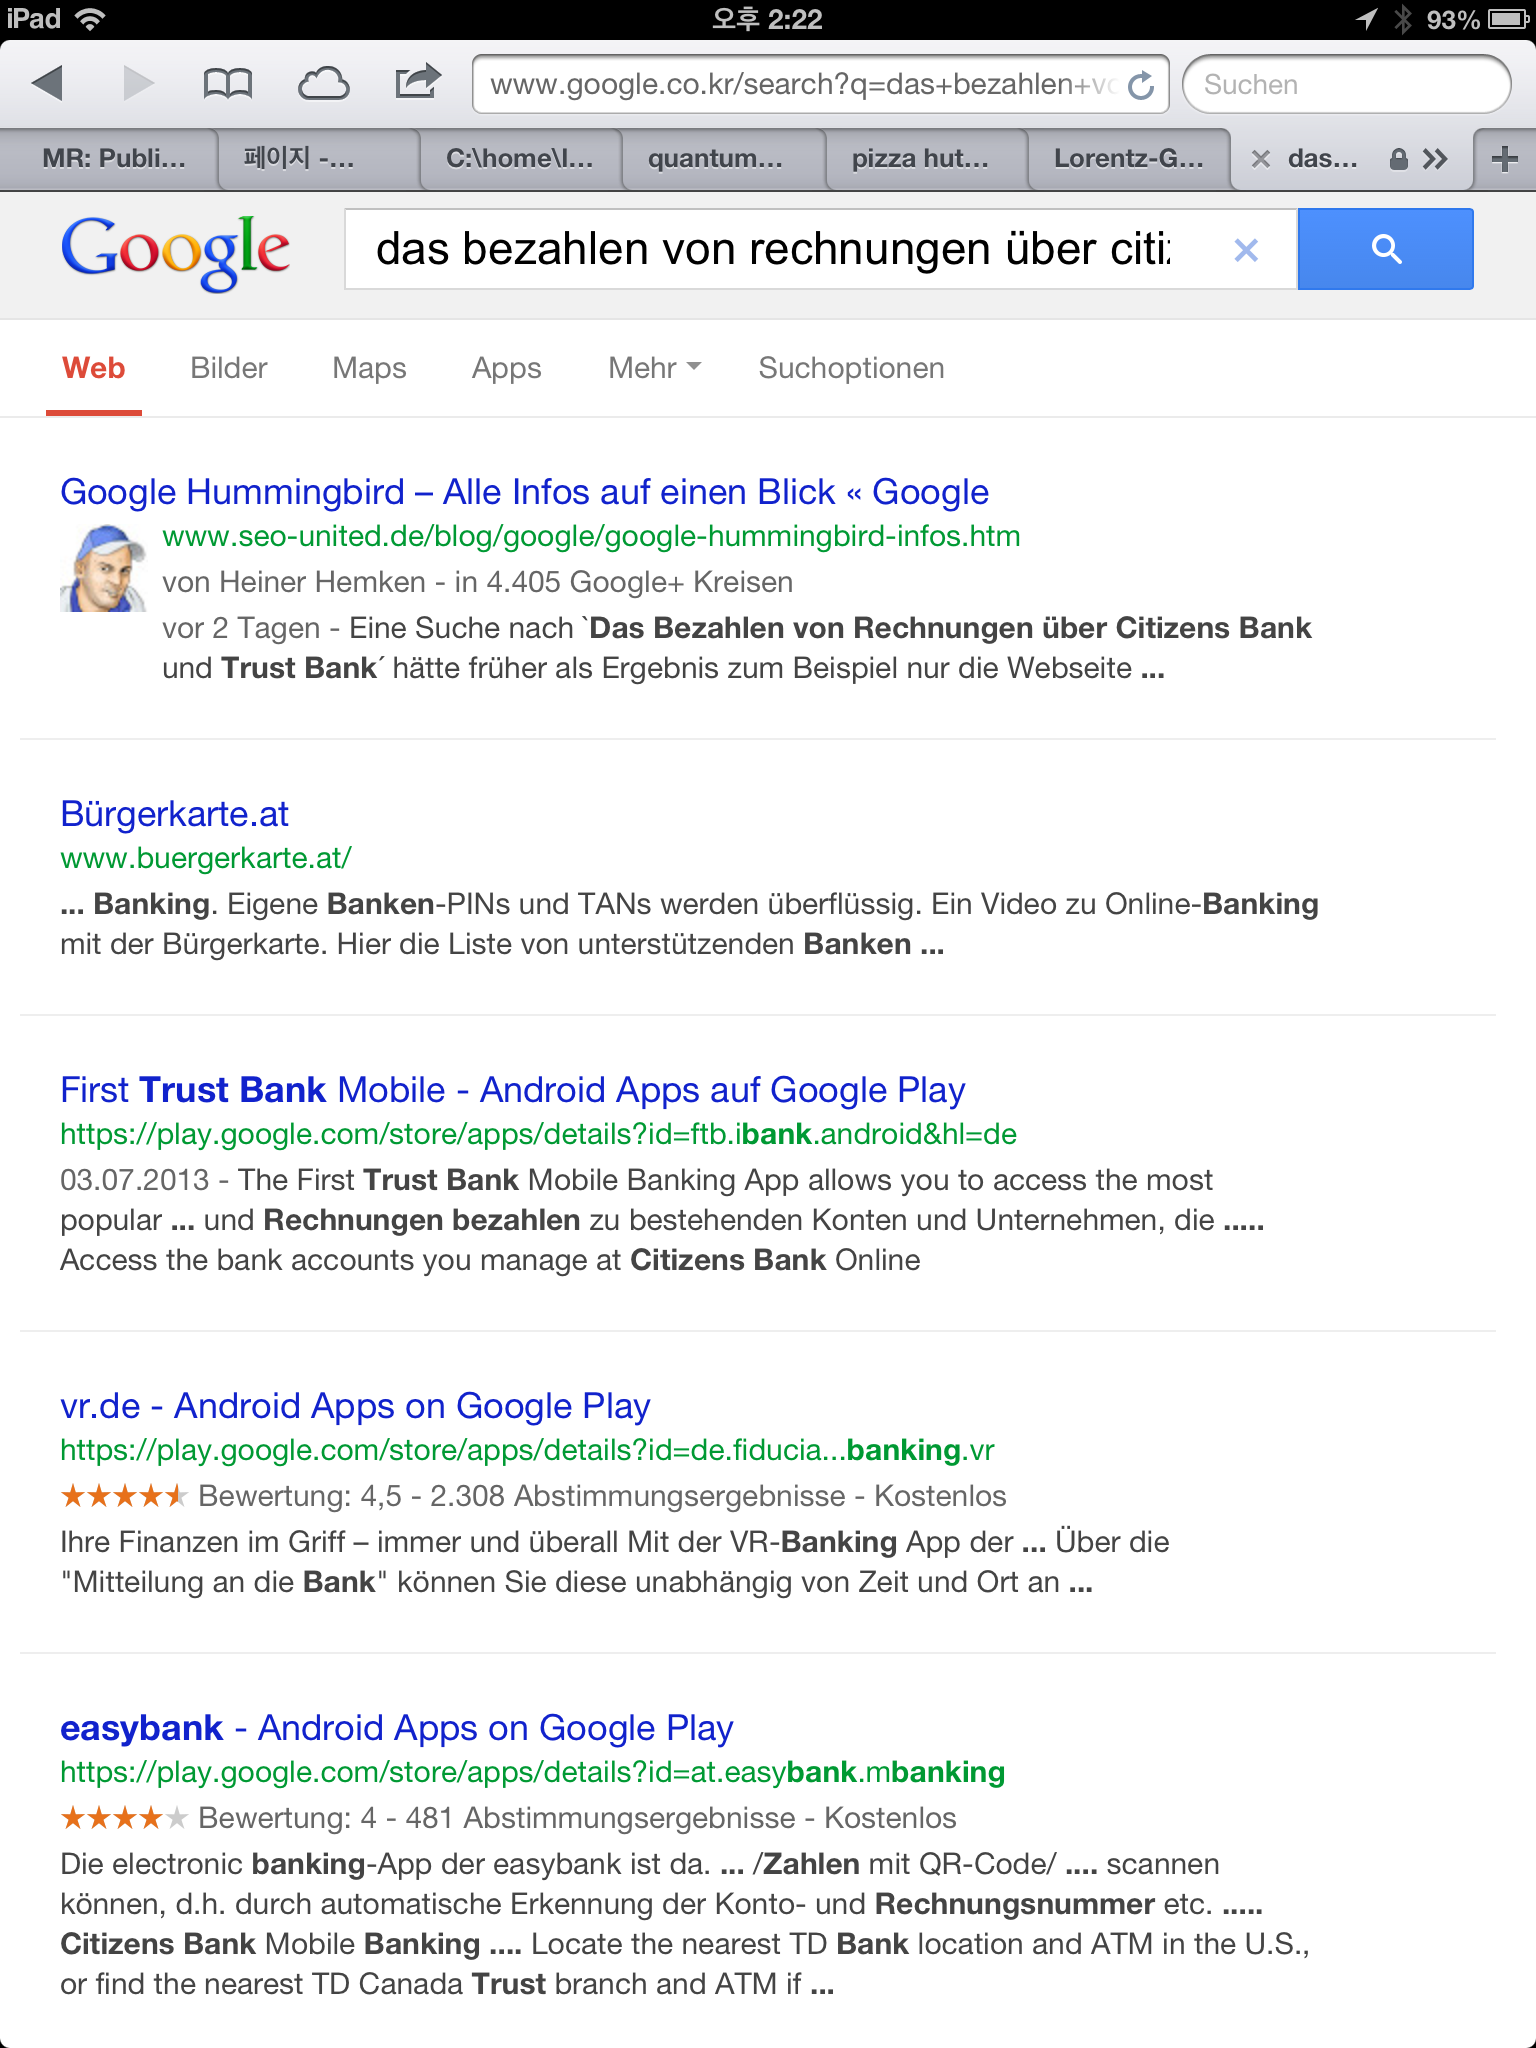The width and height of the screenshot is (1536, 2048).
Task: Show more tabs with double chevron
Action: pyautogui.click(x=1435, y=159)
